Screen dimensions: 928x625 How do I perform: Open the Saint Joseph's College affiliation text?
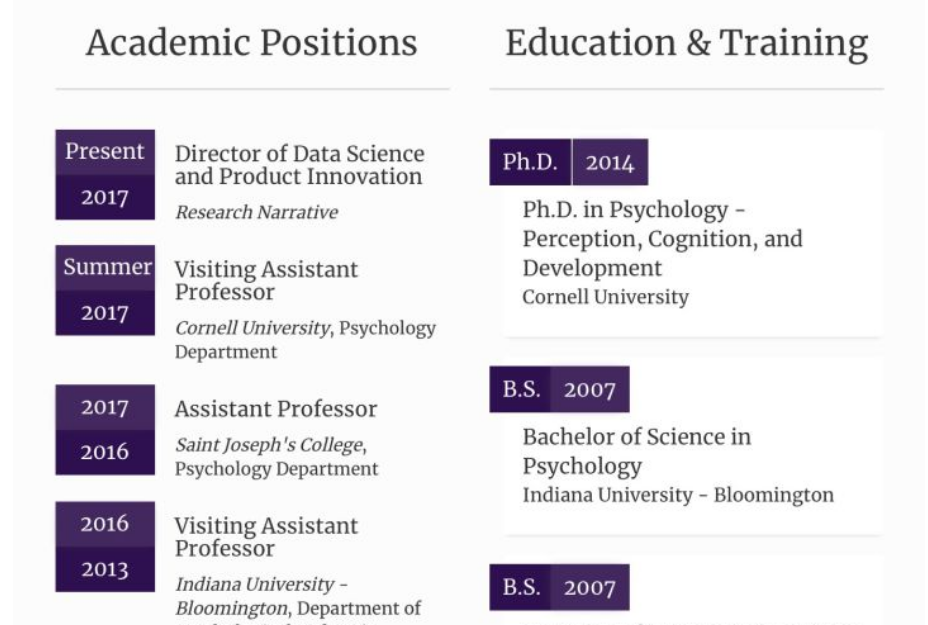pyautogui.click(x=276, y=456)
